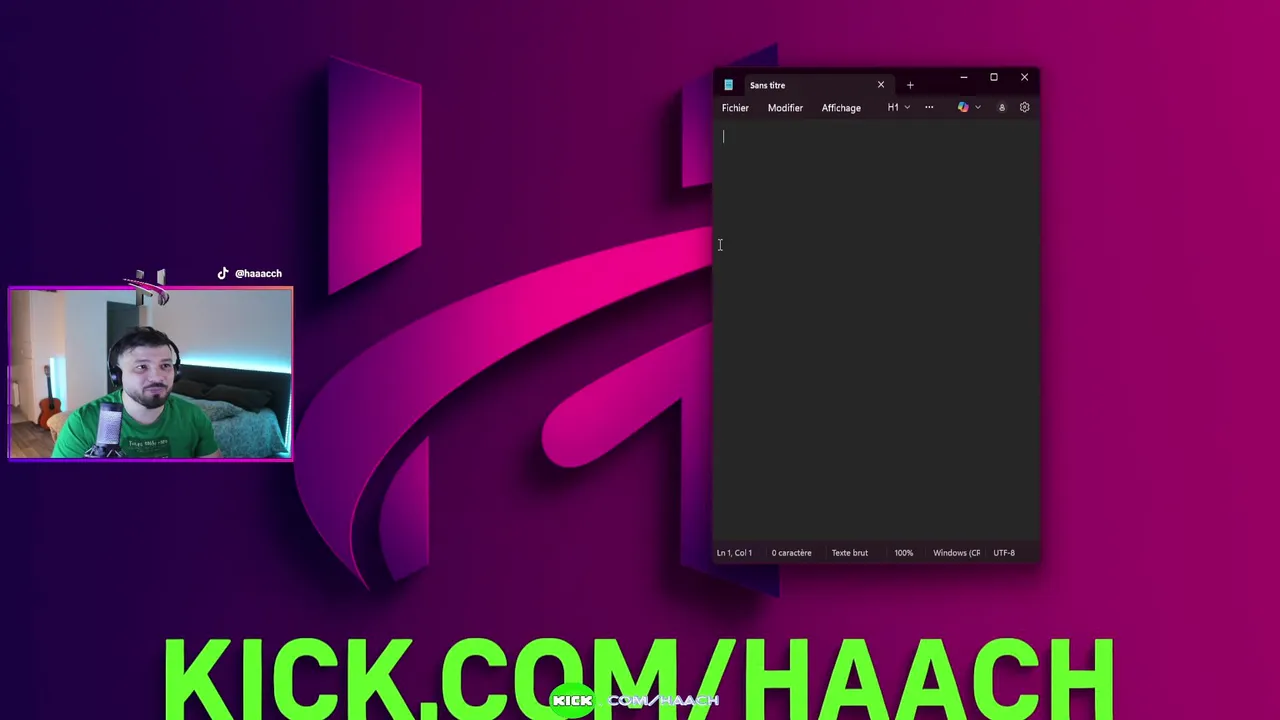Click the Copilot icon in Notepad
The height and width of the screenshot is (720, 1280).
pos(963,108)
